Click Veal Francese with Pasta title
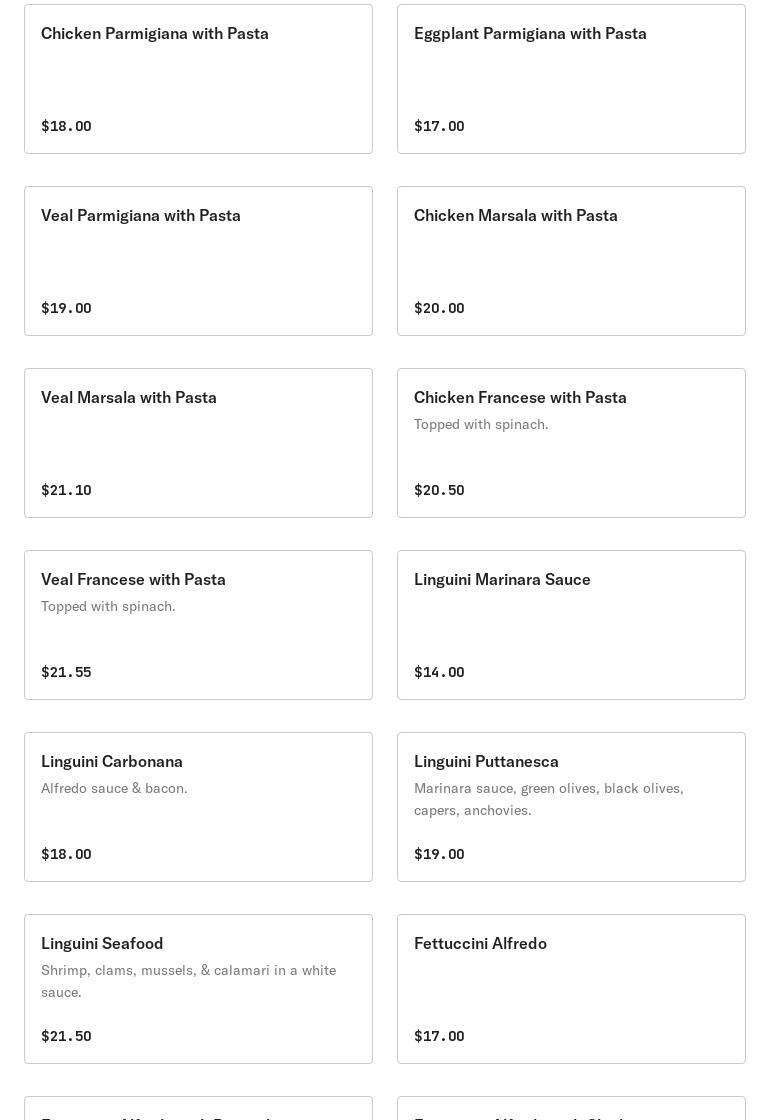The height and width of the screenshot is (1120, 770). [x=133, y=579]
